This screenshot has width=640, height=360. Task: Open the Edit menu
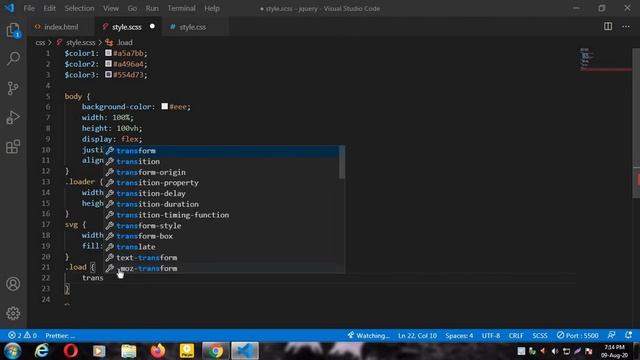point(49,8)
